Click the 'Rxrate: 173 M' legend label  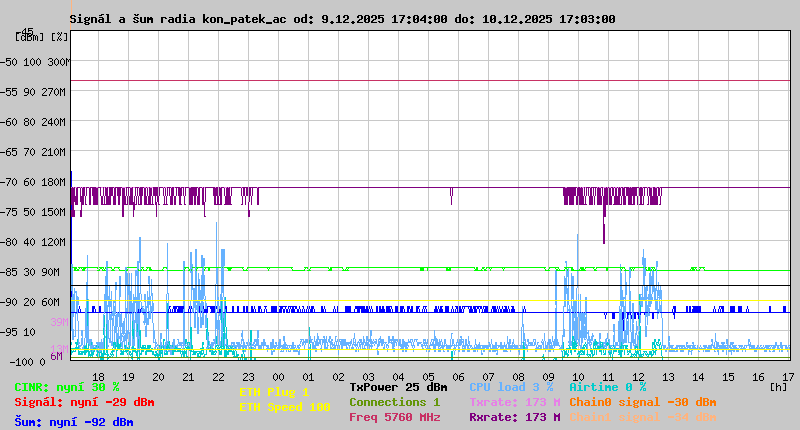pos(515,417)
